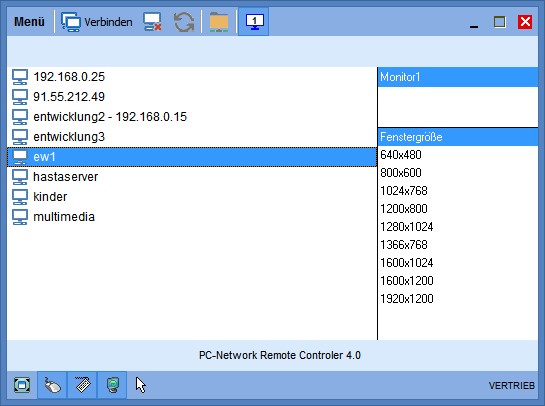
Task: Click the cursor arrow icon in bottom bar
Action: coord(141,385)
